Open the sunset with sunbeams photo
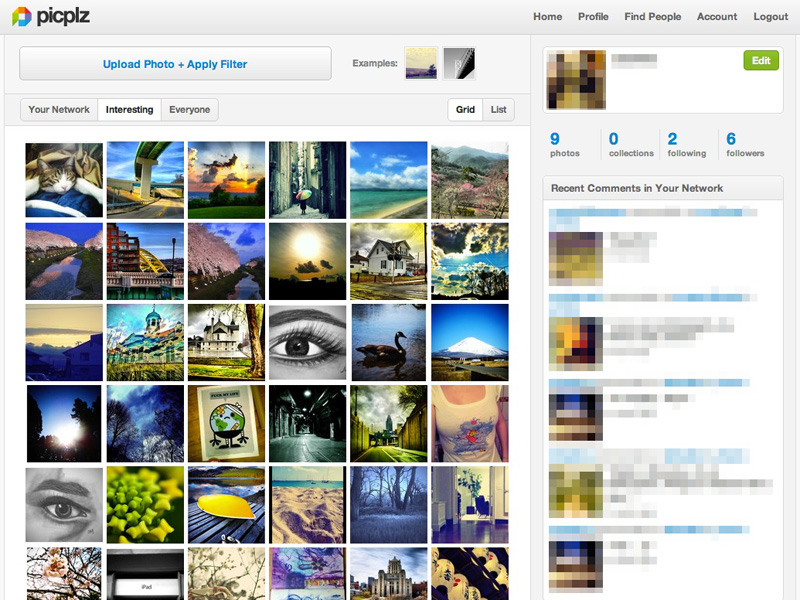This screenshot has width=800, height=600. [x=226, y=180]
